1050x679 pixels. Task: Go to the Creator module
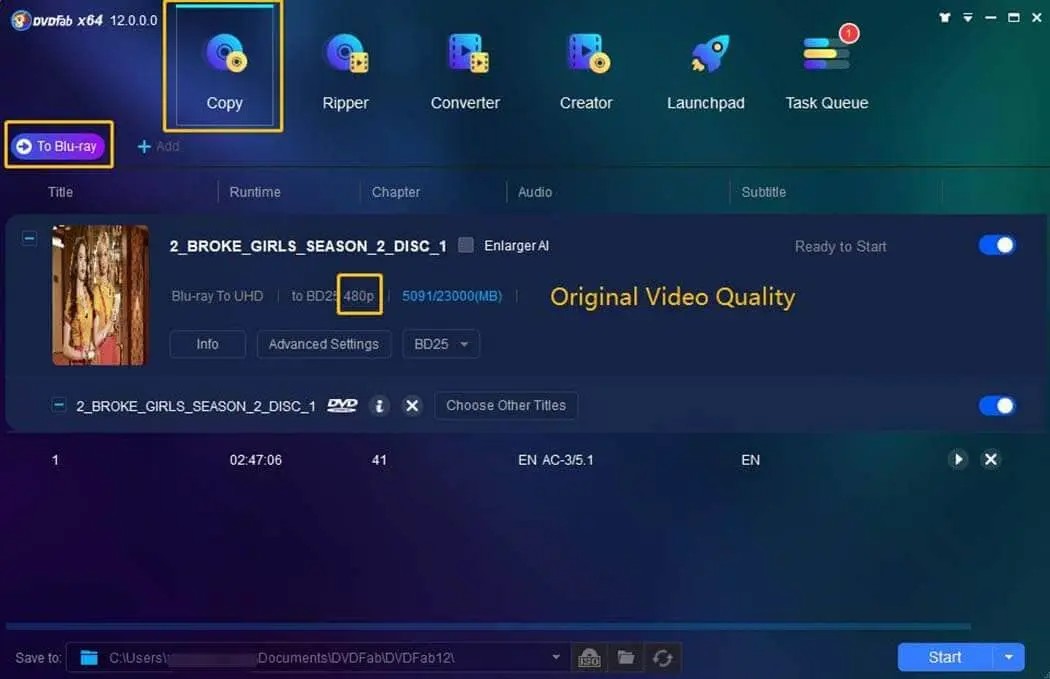587,72
